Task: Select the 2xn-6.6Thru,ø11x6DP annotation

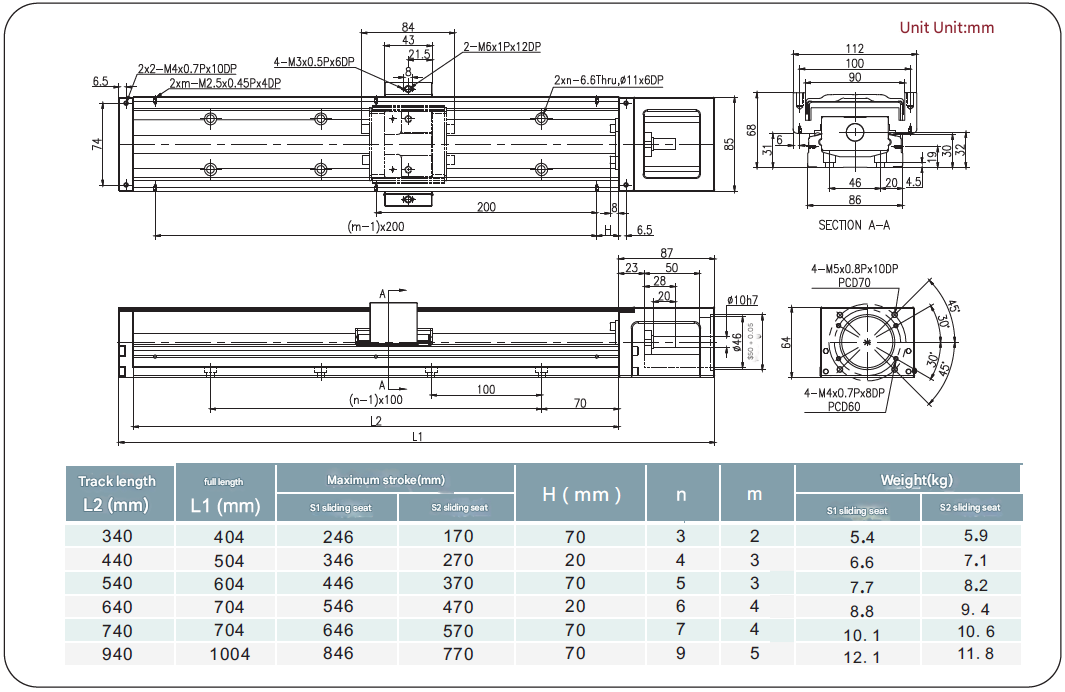Action: (609, 79)
